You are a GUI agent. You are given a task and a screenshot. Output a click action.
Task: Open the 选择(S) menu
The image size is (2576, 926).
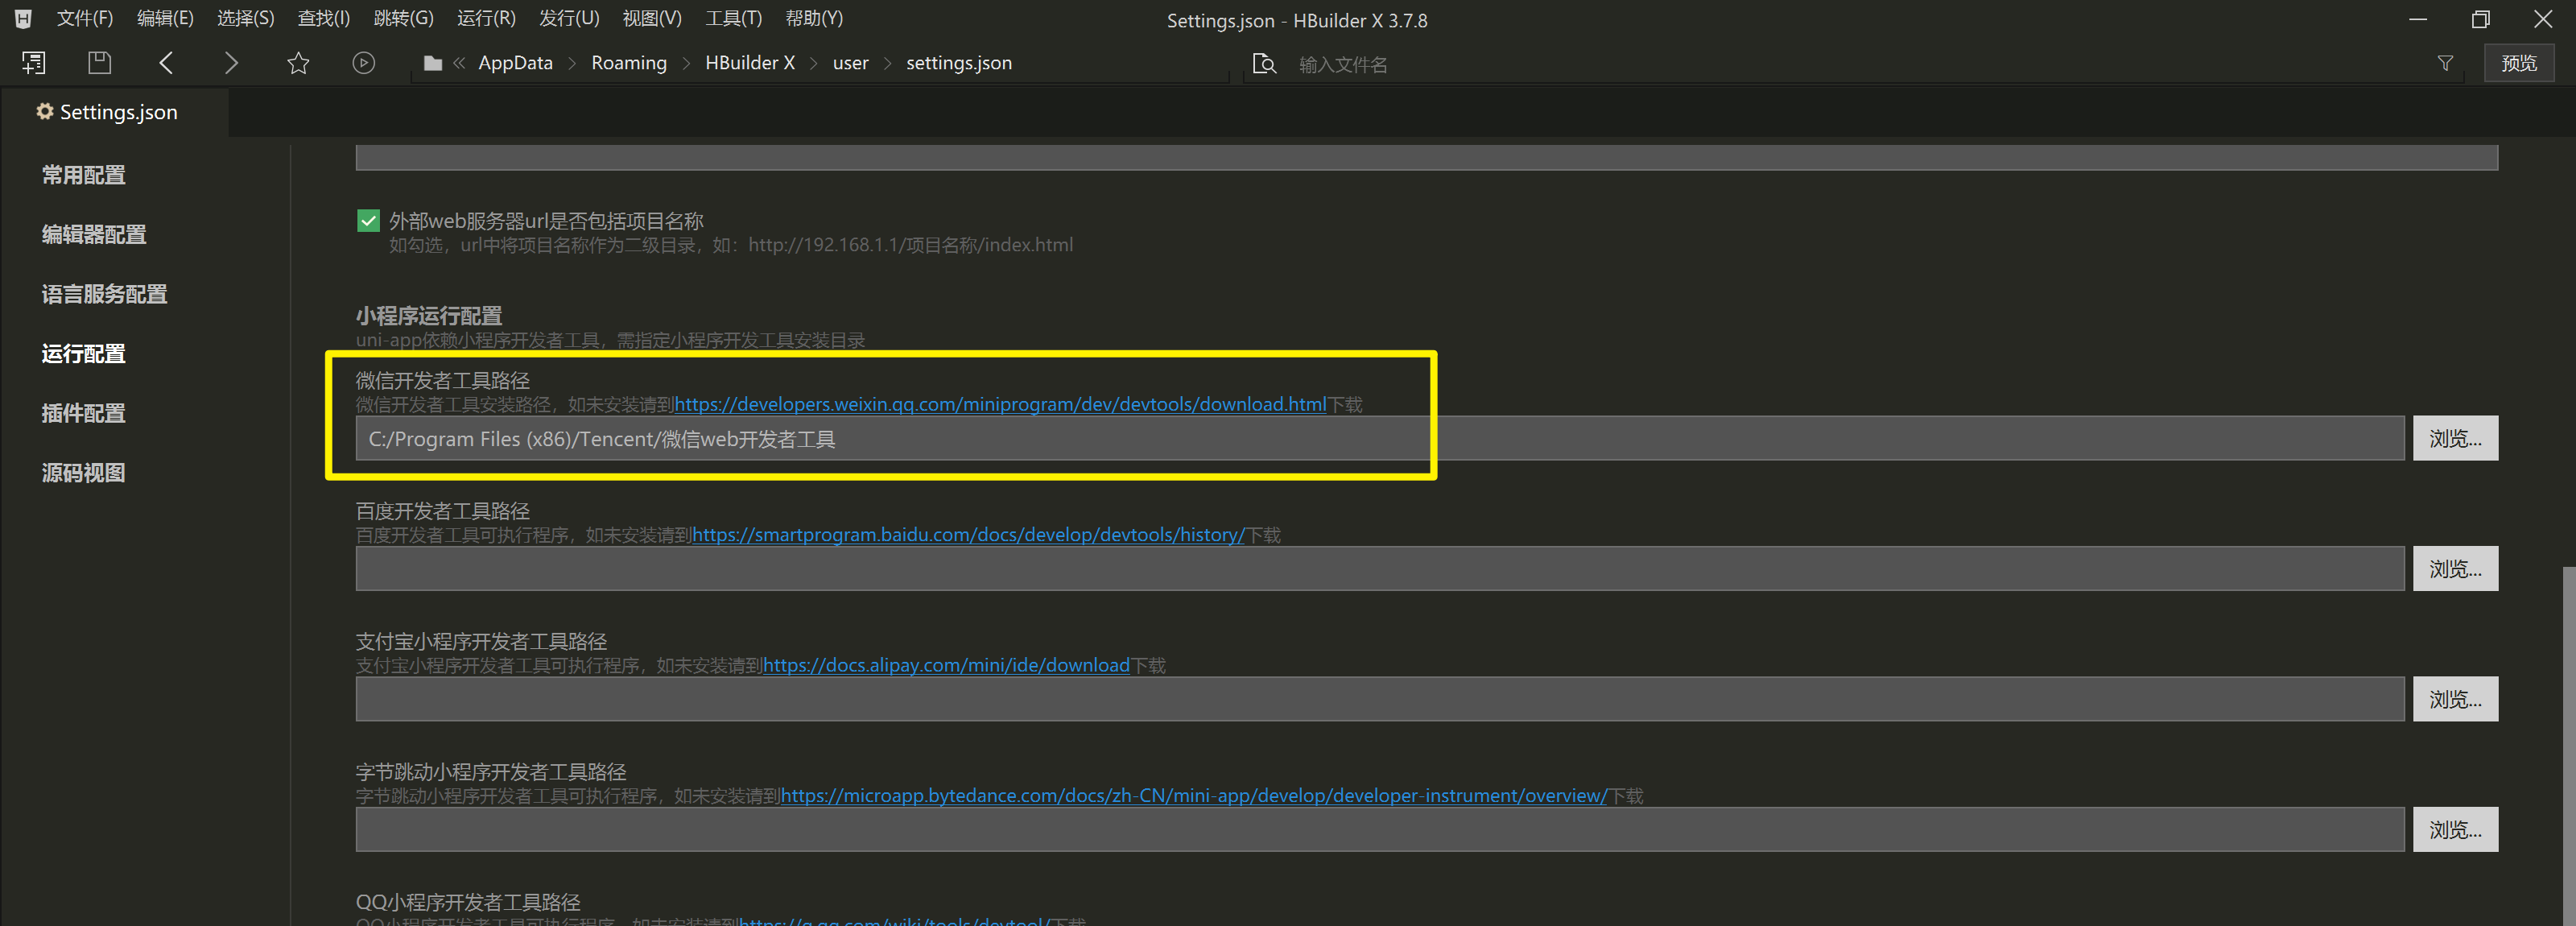(245, 18)
